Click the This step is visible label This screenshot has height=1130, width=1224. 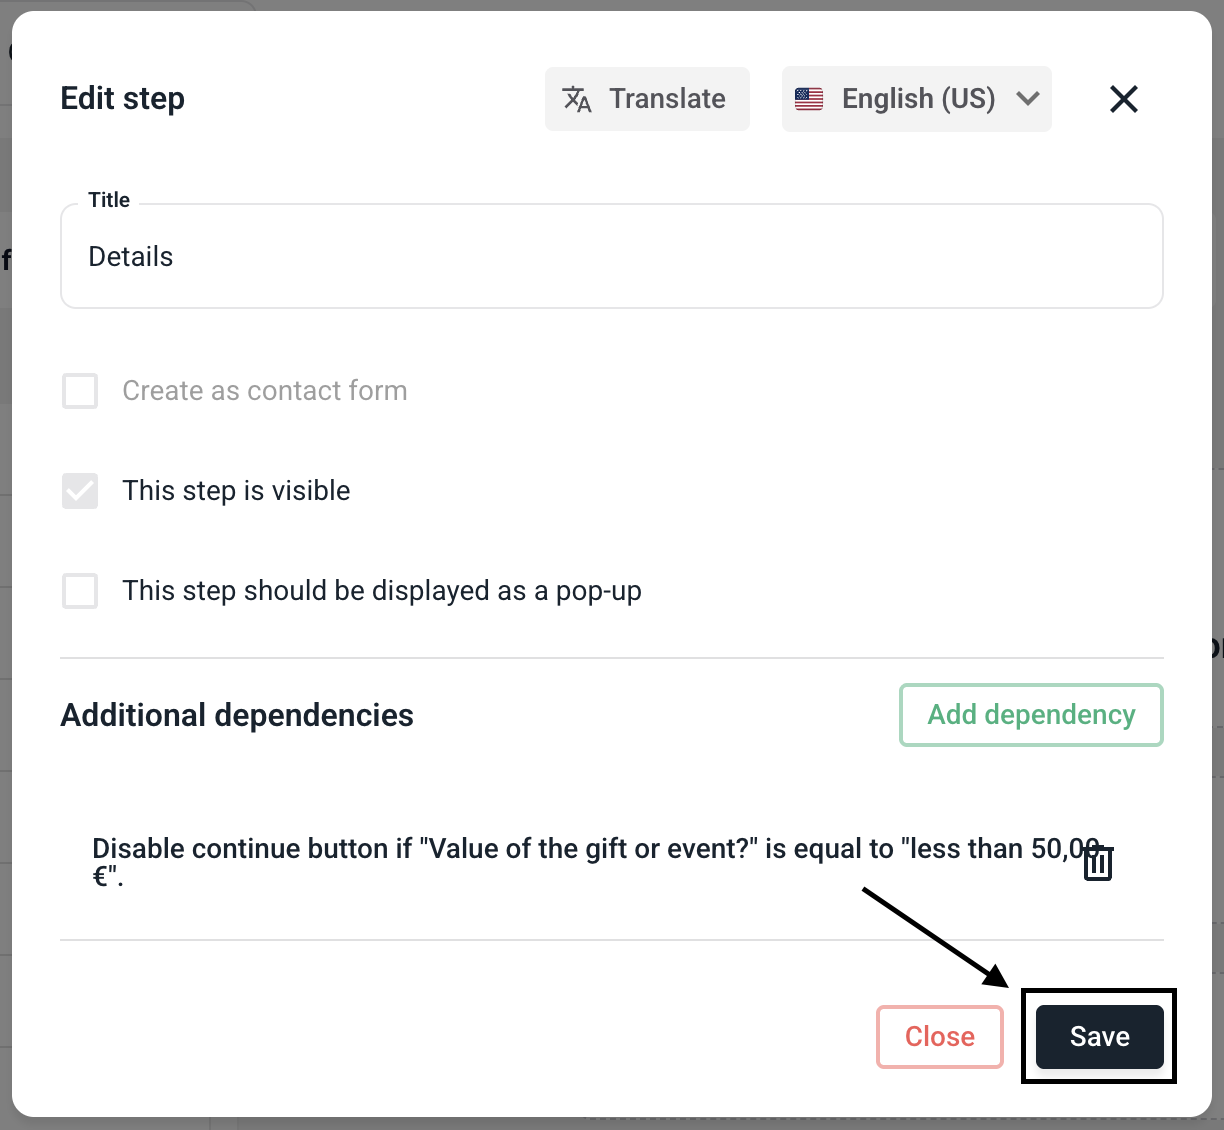[236, 491]
